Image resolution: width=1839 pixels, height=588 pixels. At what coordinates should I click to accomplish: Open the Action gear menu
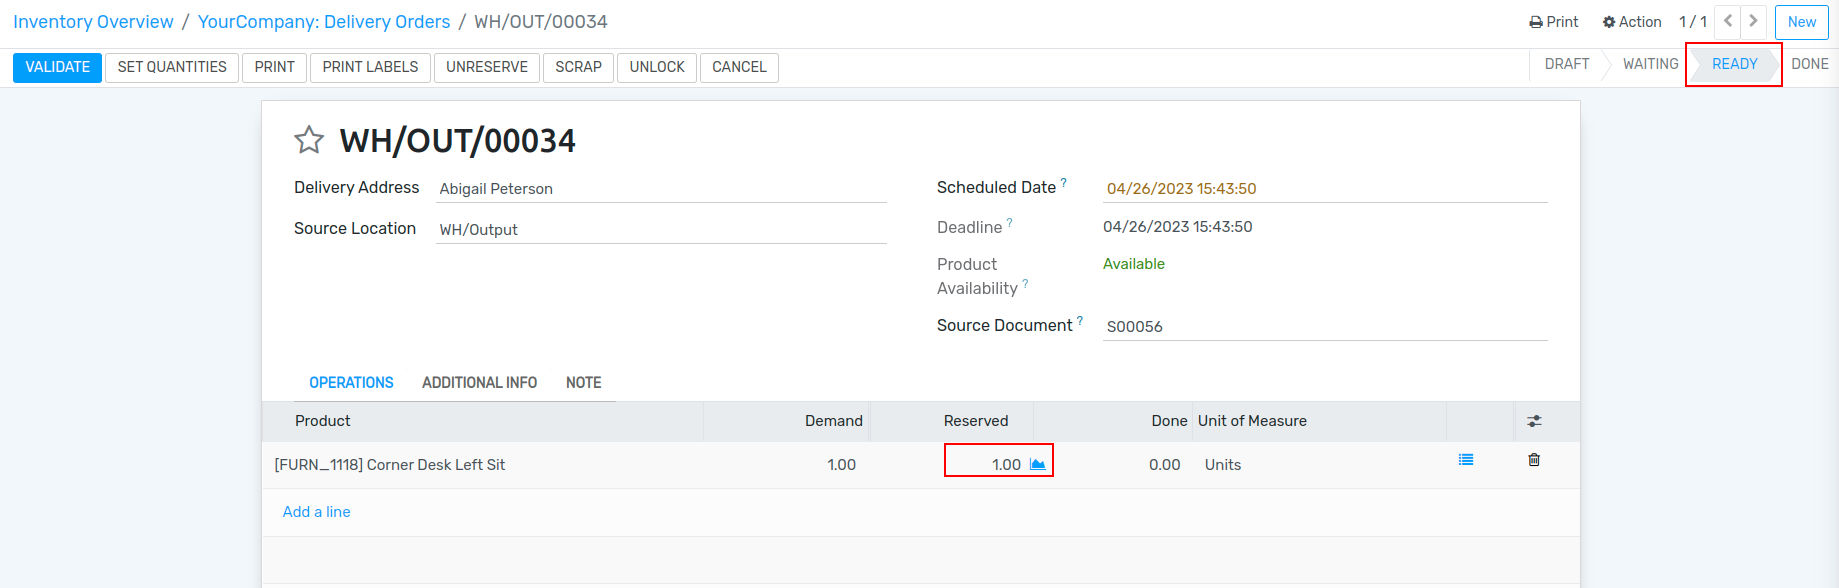[1632, 22]
